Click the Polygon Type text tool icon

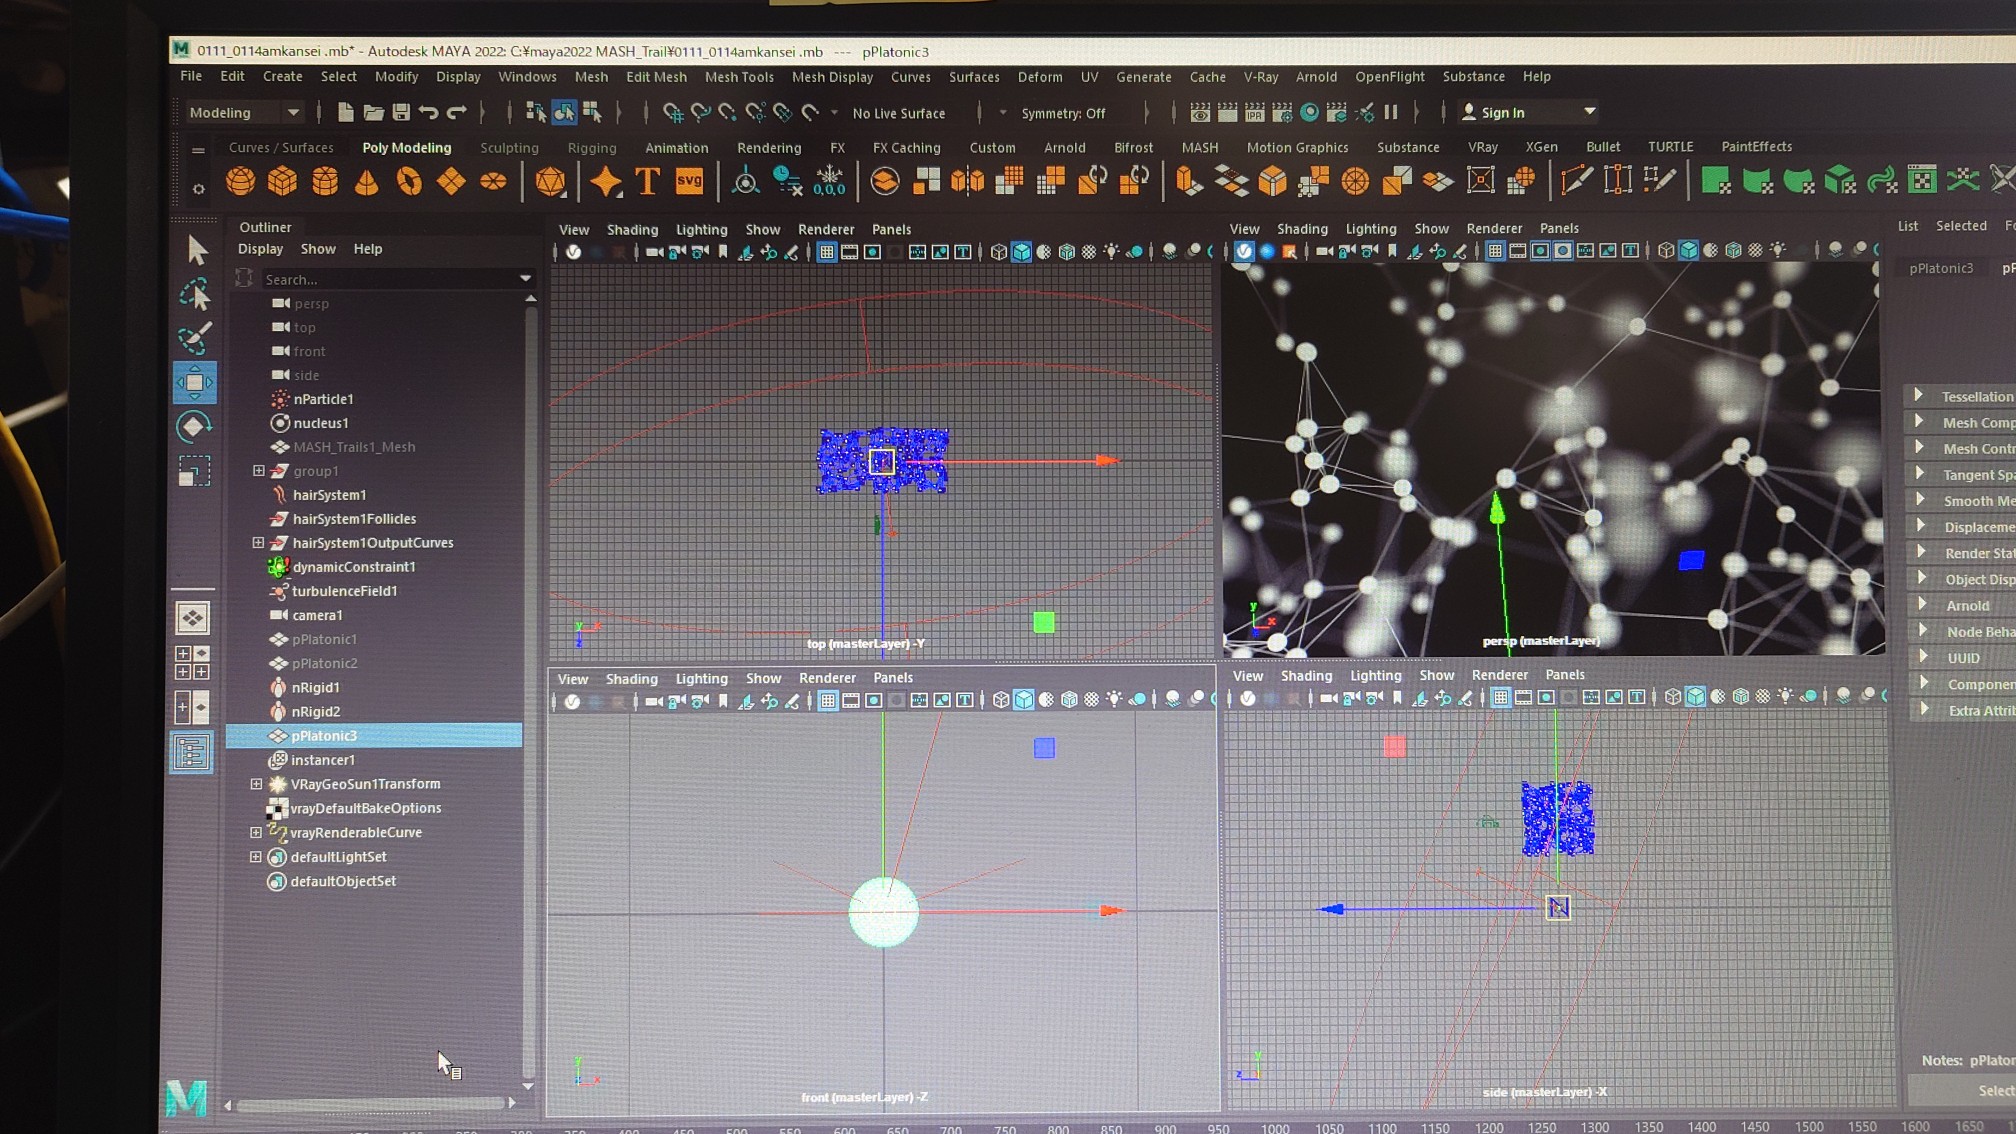tap(648, 181)
